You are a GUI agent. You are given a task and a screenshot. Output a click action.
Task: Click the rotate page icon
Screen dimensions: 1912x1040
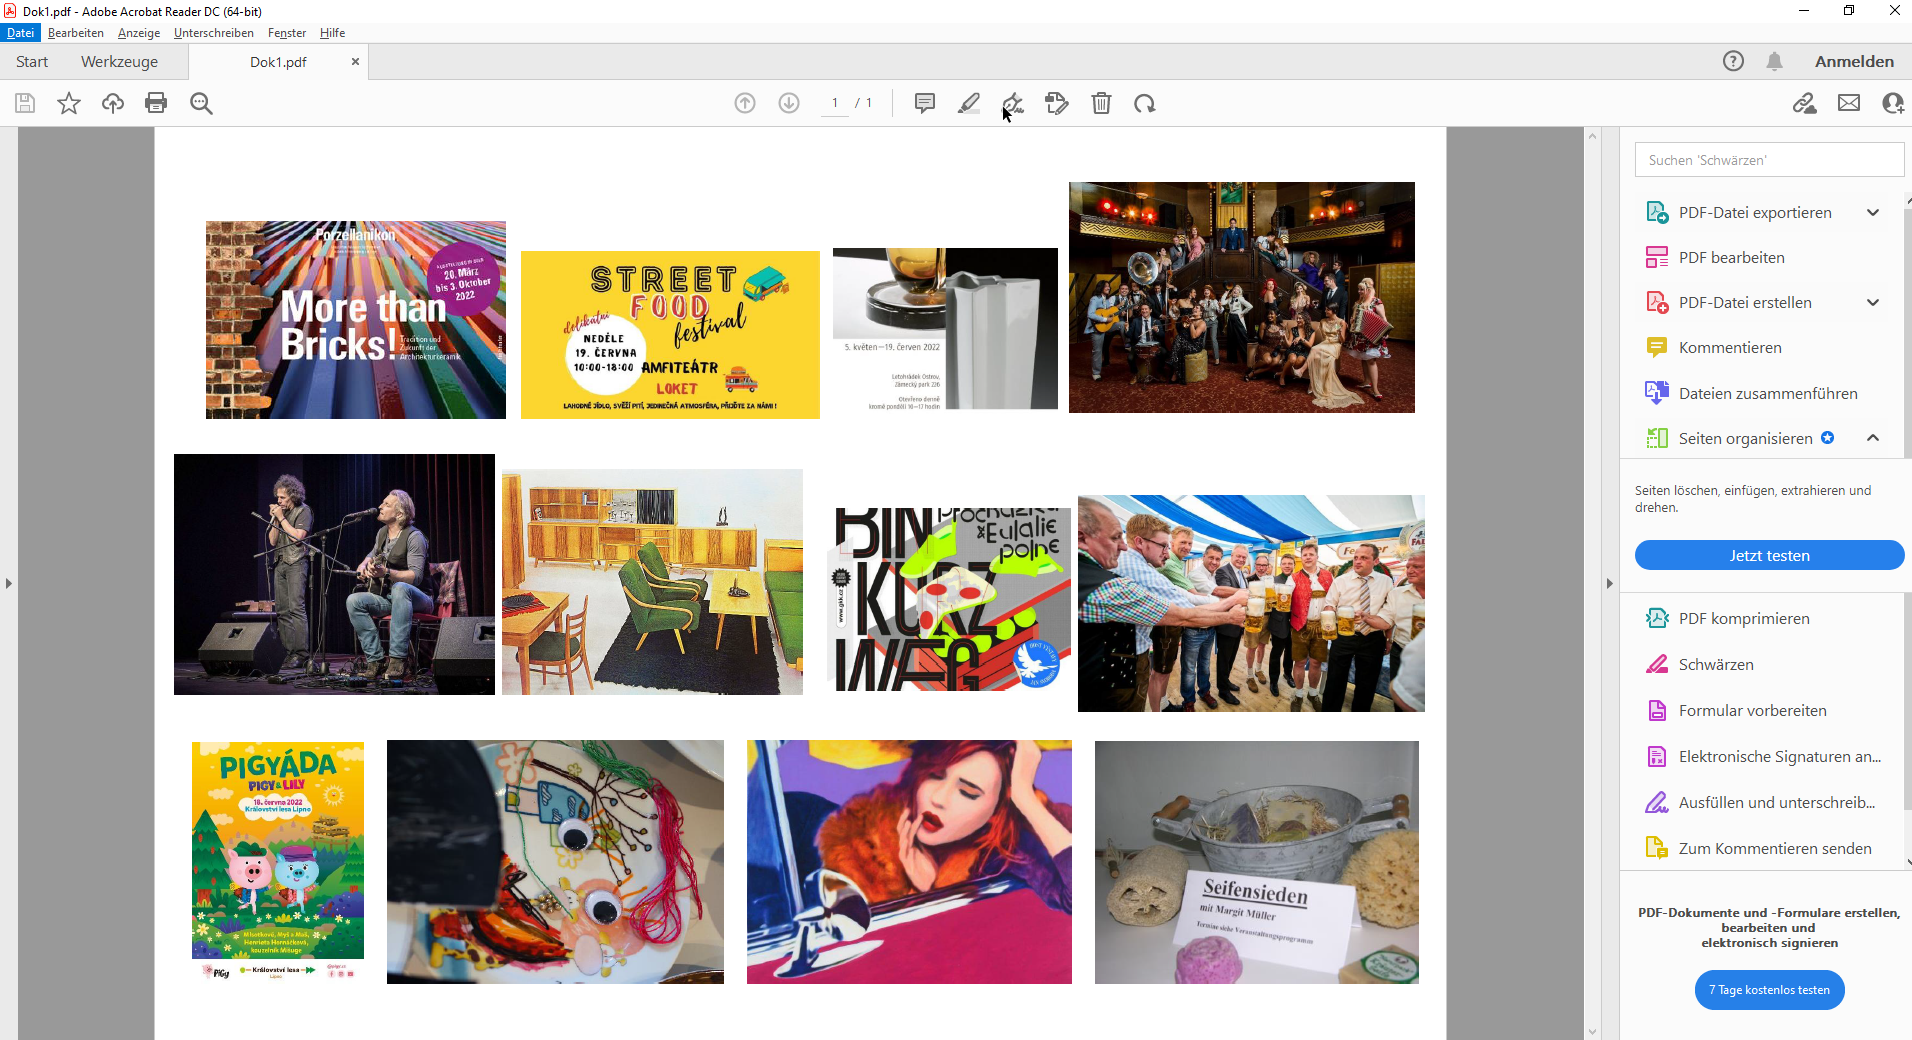[1145, 103]
